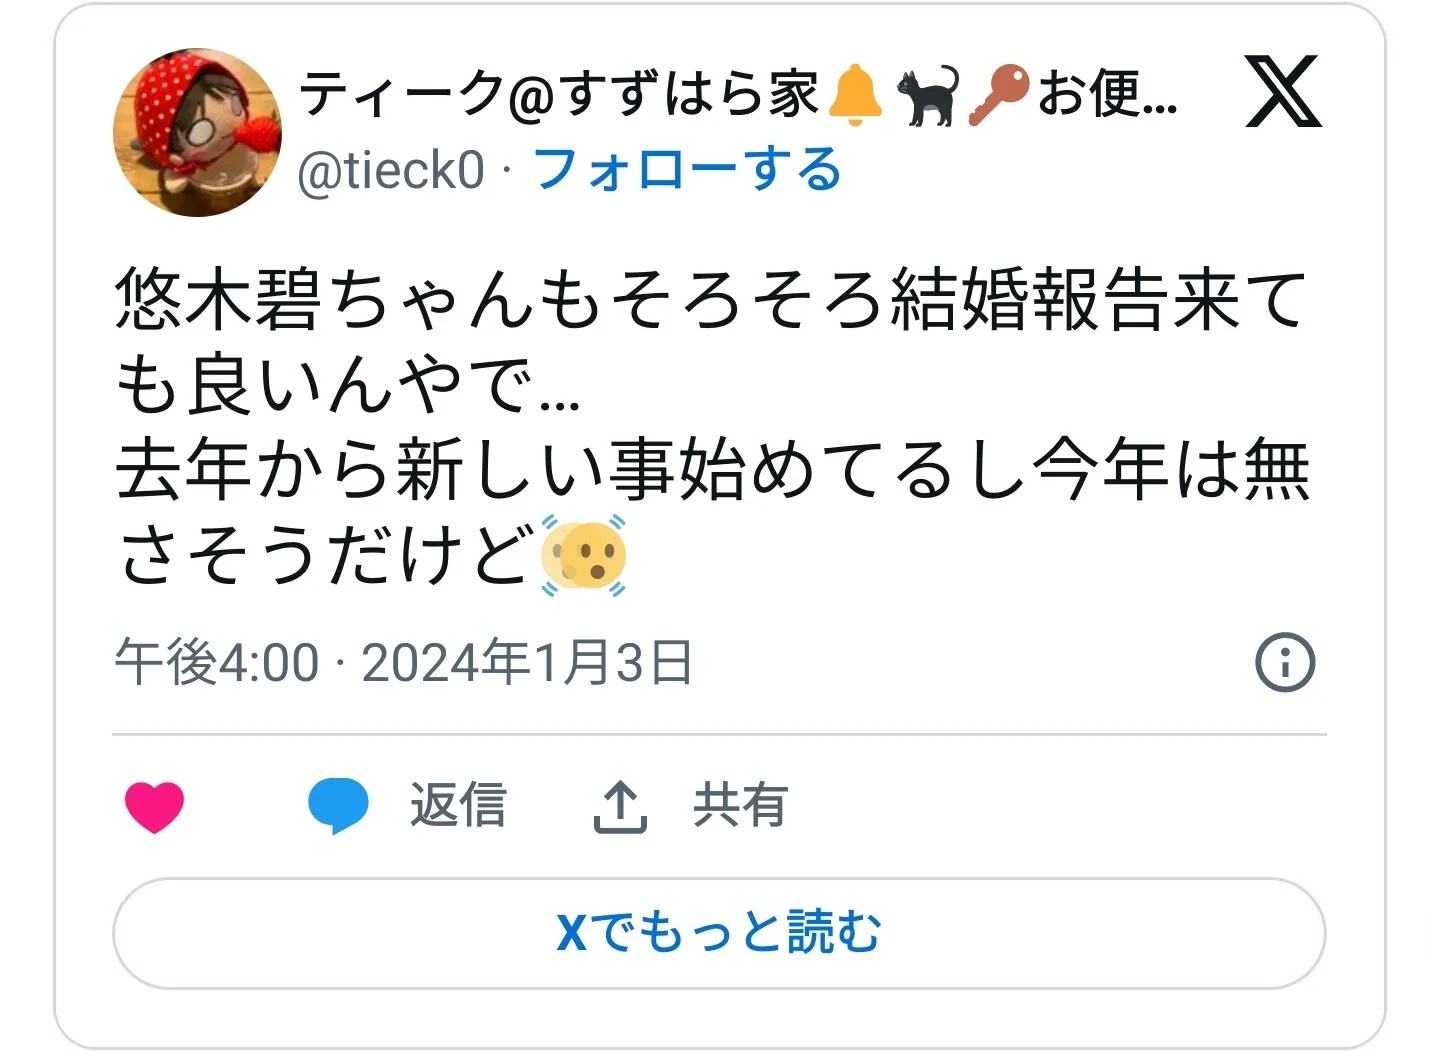This screenshot has width=1440, height=1051.
Task: Open the ティーク@すずはら家 display name
Action: click(559, 94)
